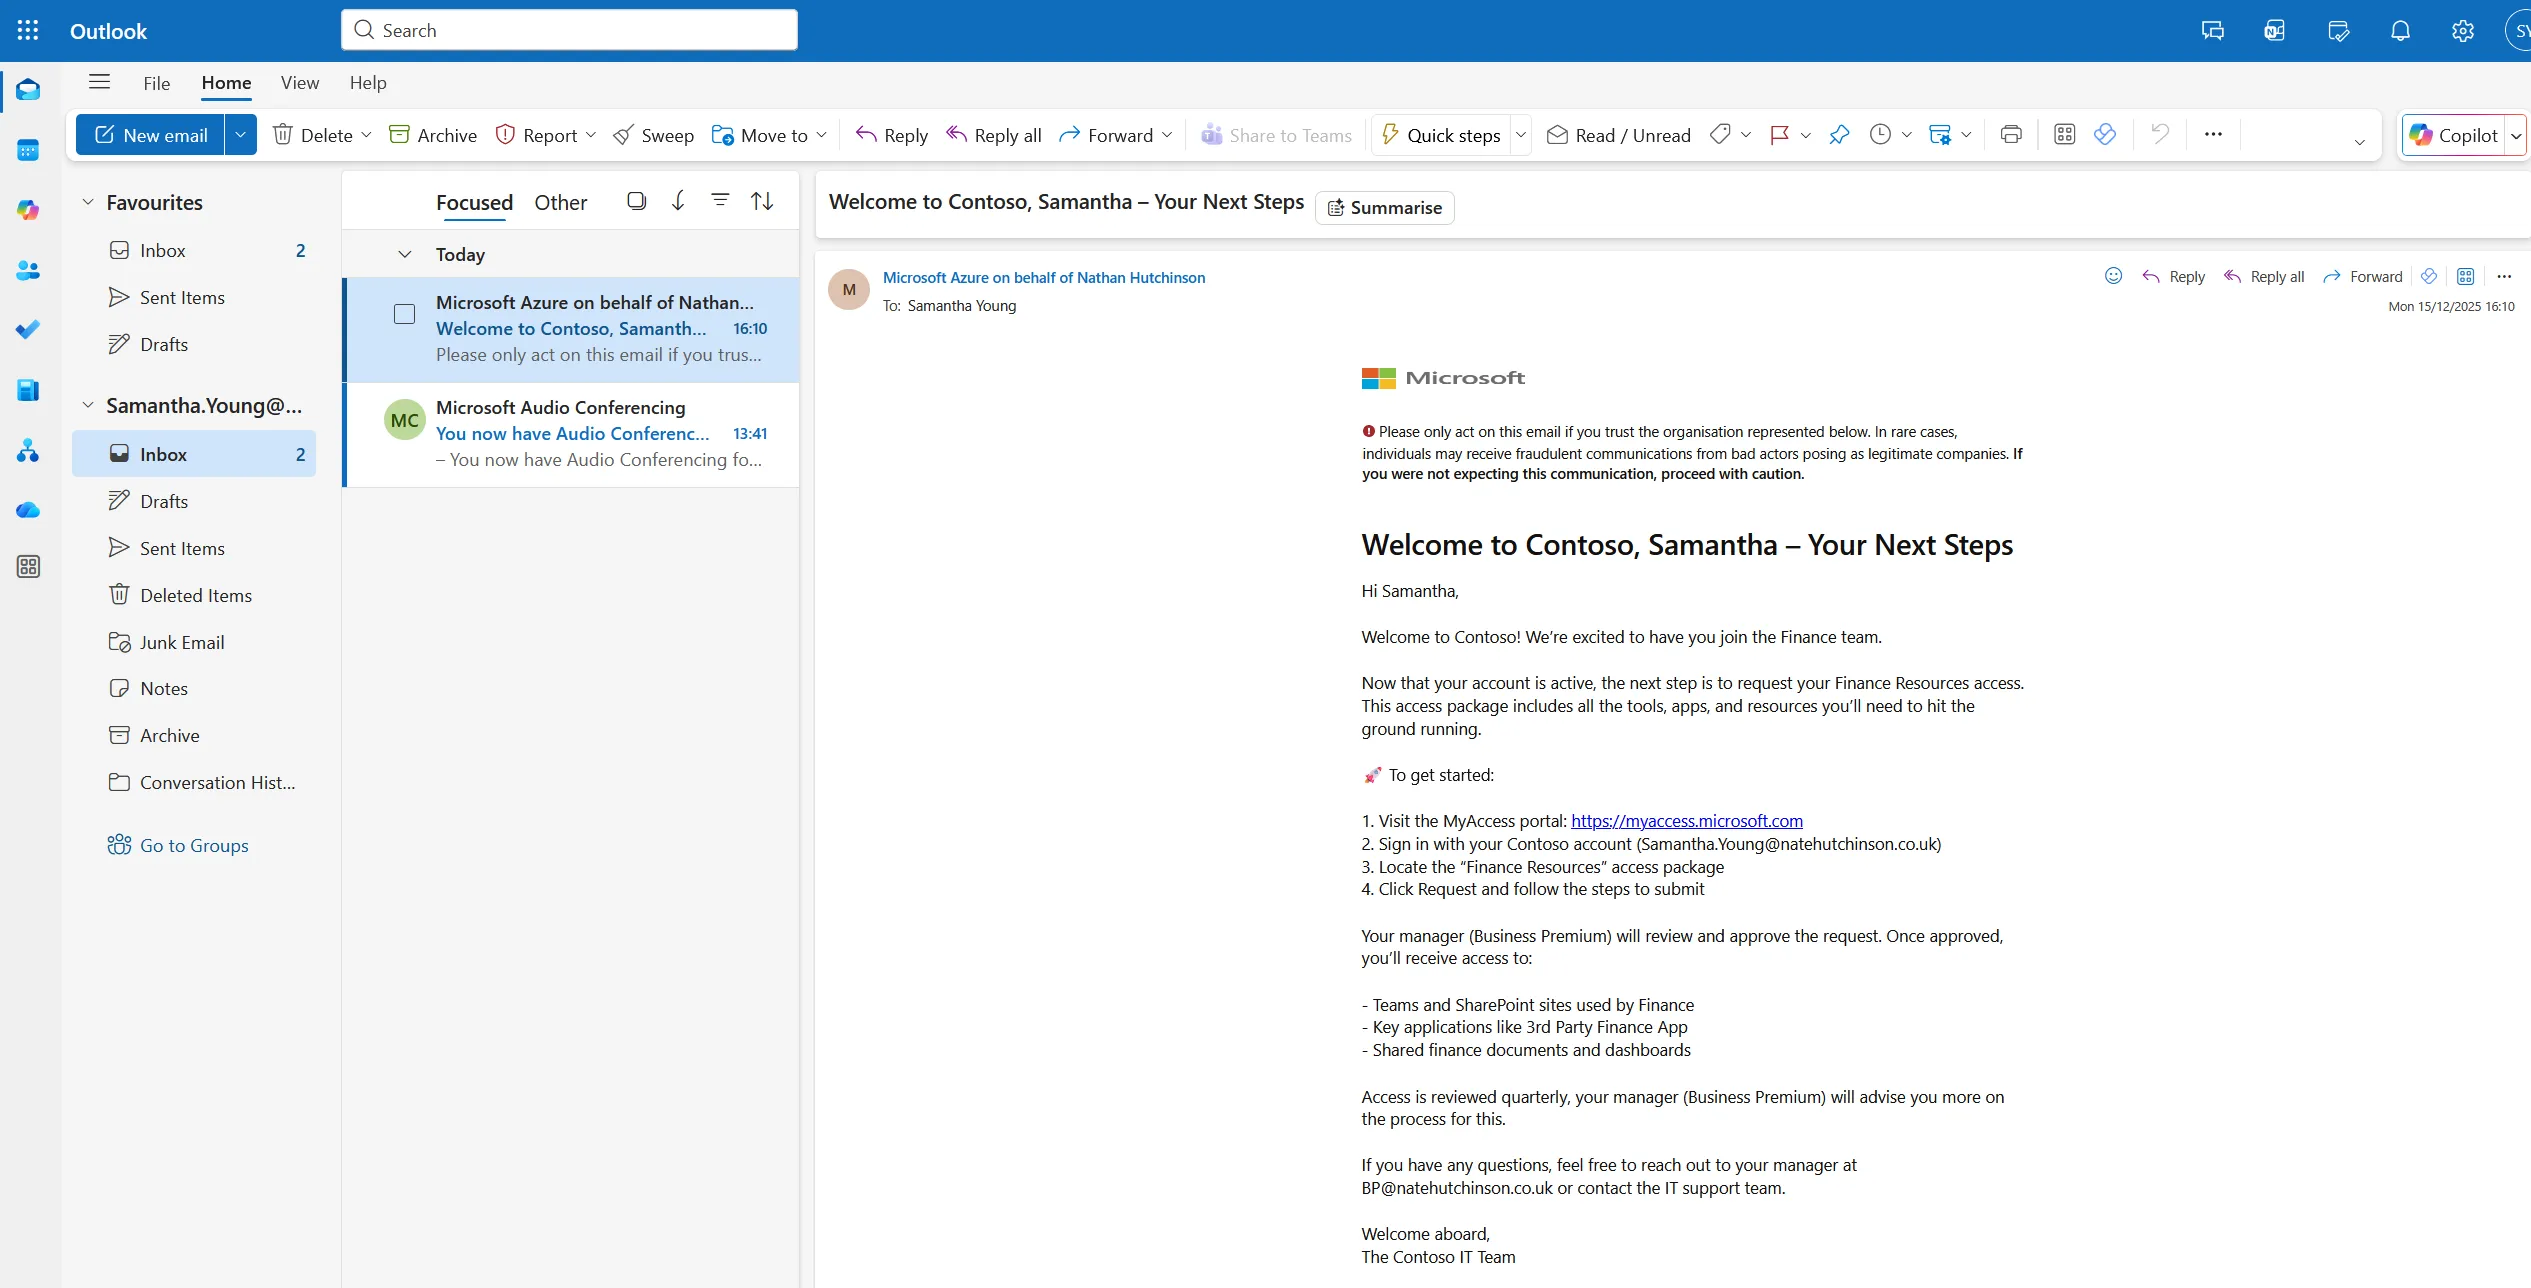This screenshot has width=2531, height=1288.
Task: Open the Deleted Items folder
Action: point(196,595)
